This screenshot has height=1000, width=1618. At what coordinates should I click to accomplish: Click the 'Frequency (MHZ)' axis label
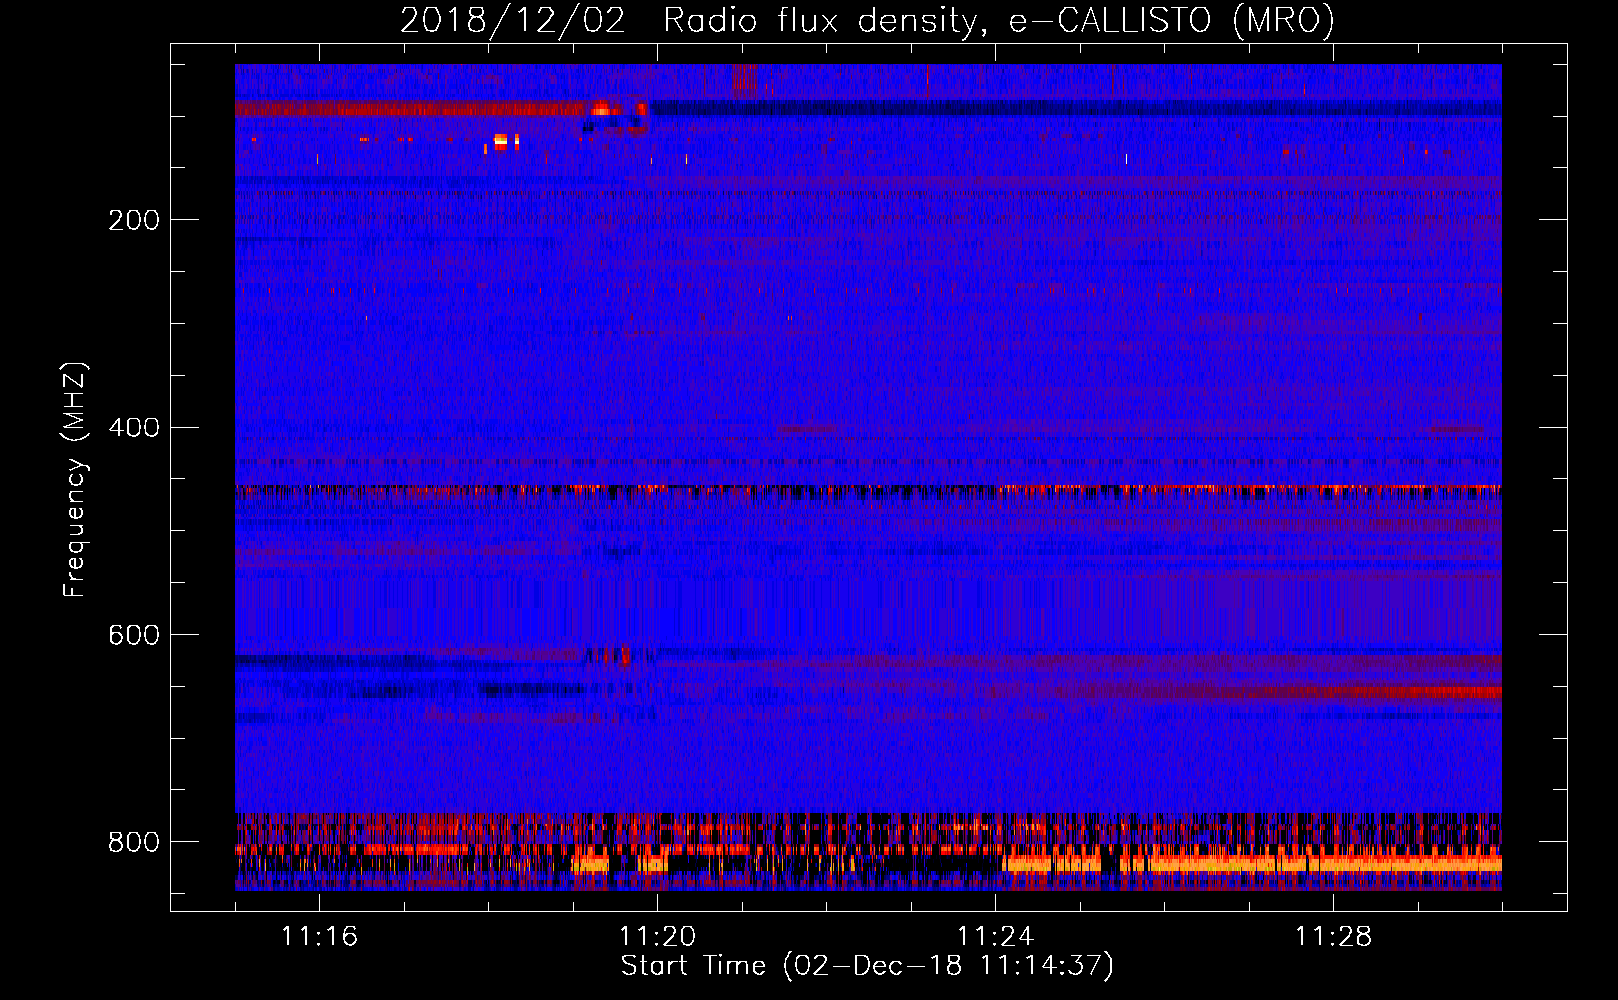(75, 479)
